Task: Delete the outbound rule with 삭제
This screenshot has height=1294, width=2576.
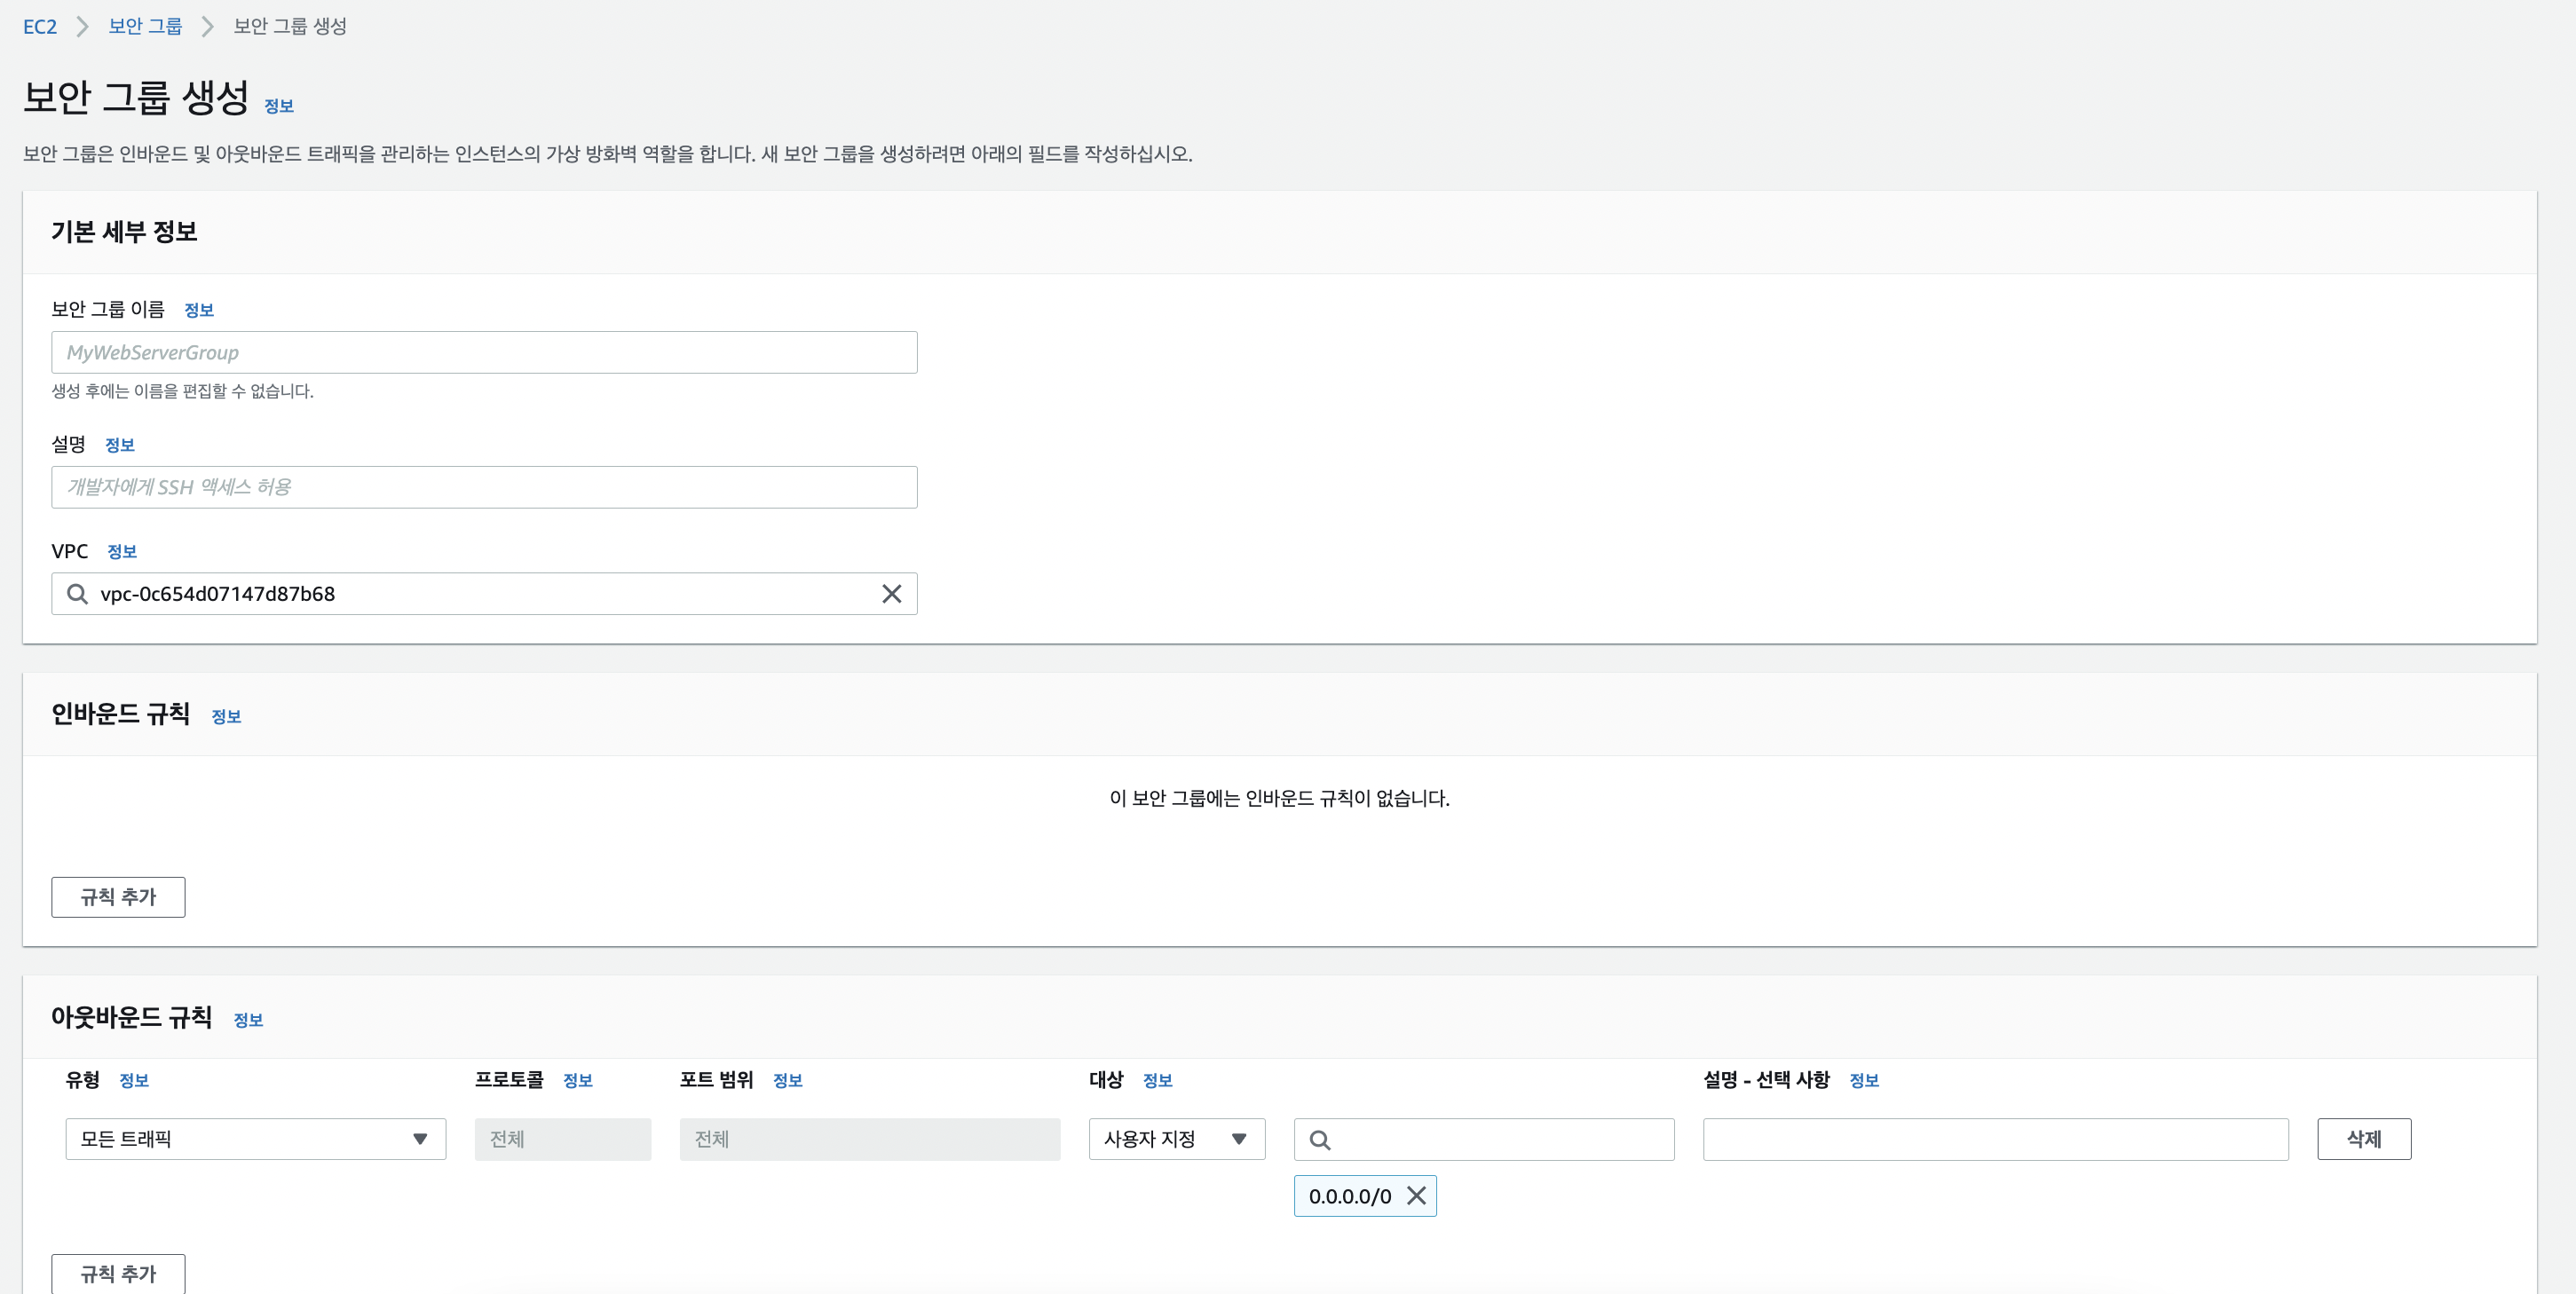Action: [2363, 1139]
